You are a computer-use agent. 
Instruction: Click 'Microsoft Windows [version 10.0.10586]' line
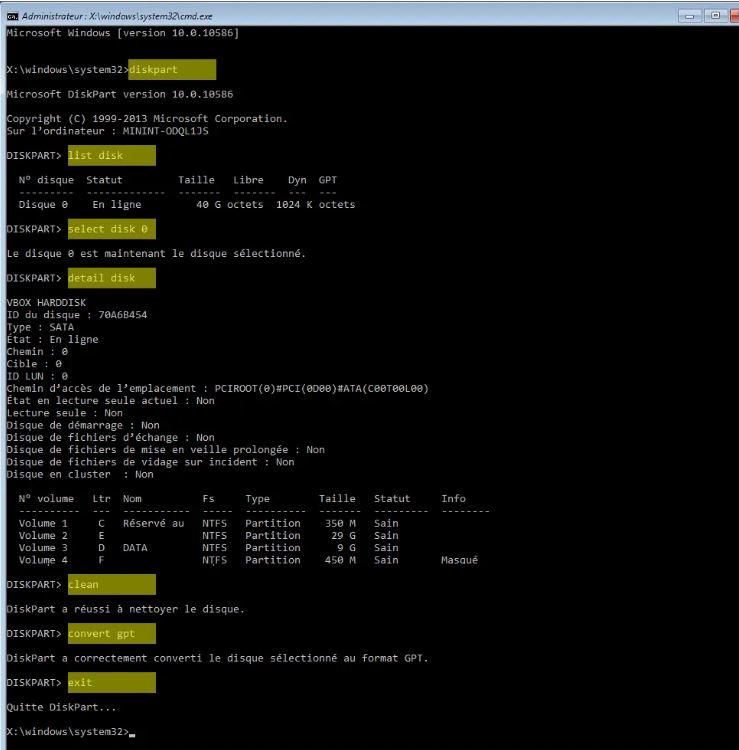point(122,33)
